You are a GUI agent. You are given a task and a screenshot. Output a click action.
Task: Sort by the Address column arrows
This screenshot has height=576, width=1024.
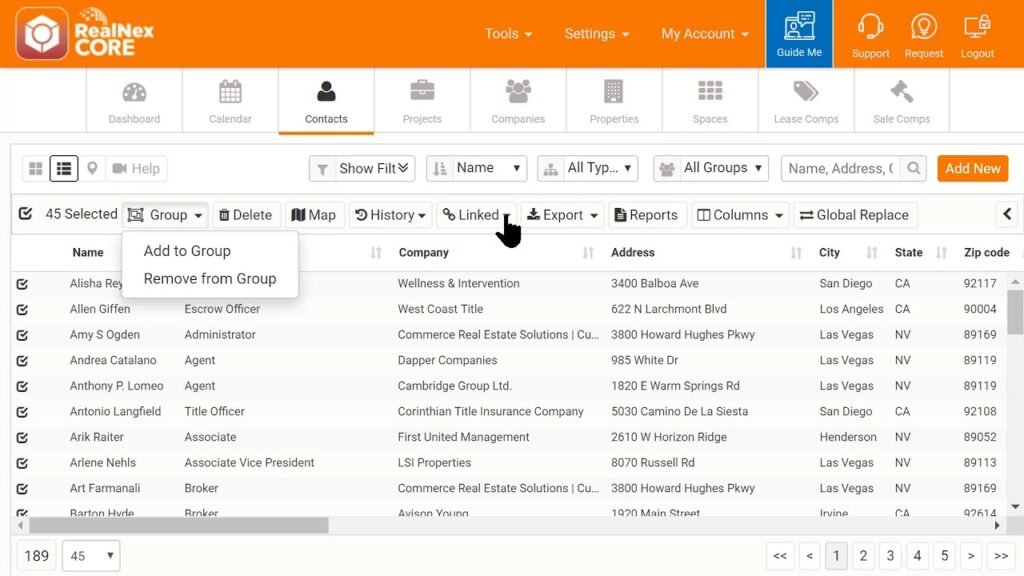click(x=796, y=253)
